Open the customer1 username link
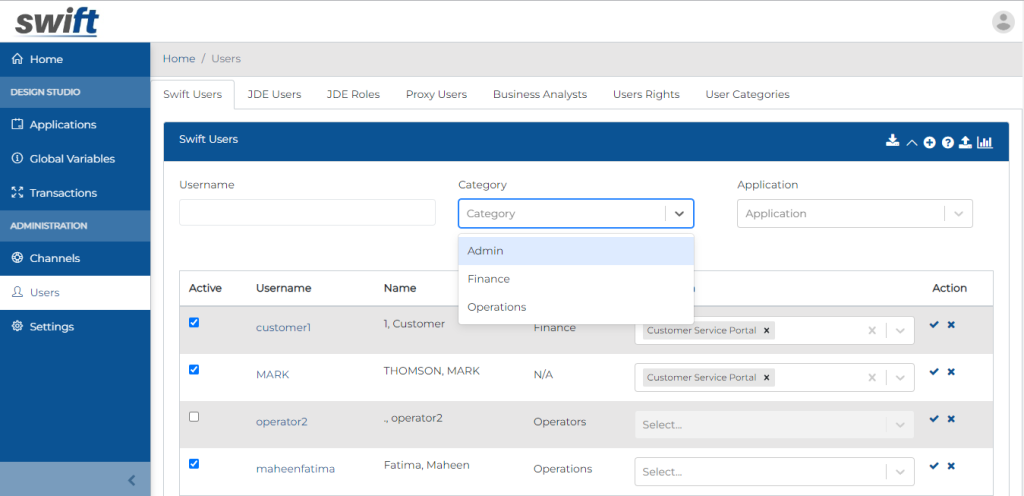The width and height of the screenshot is (1024, 496). coord(283,328)
